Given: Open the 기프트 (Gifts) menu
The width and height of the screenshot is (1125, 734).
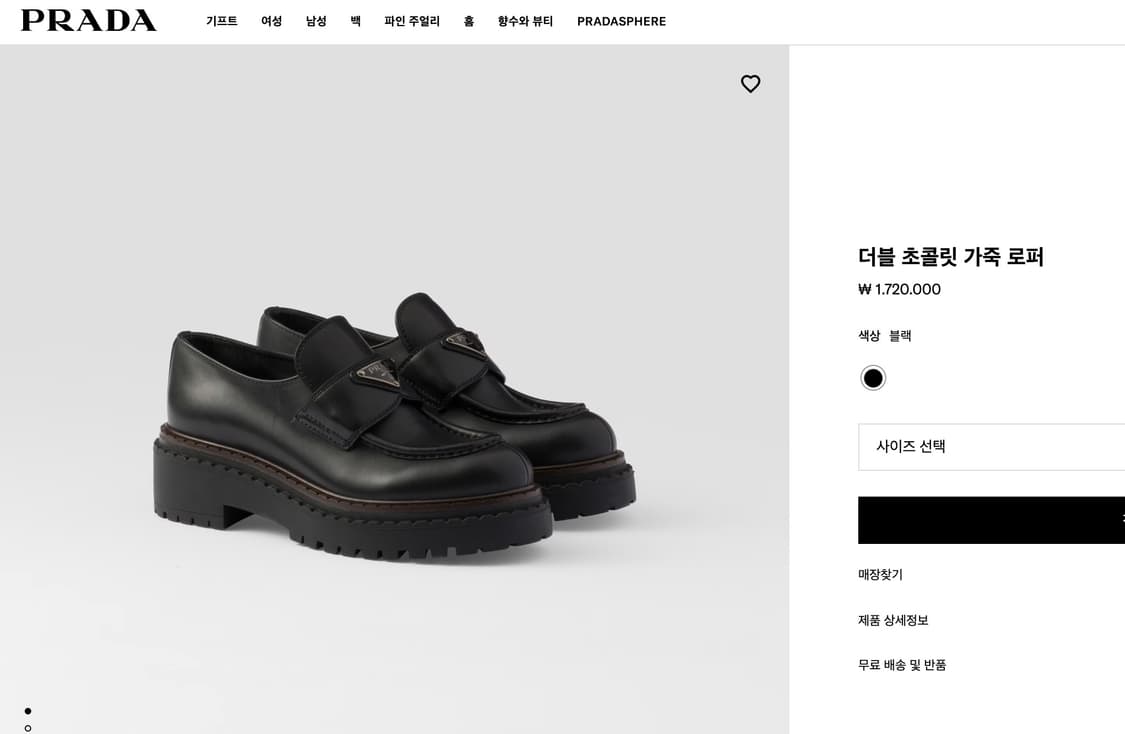Looking at the screenshot, I should click(220, 21).
